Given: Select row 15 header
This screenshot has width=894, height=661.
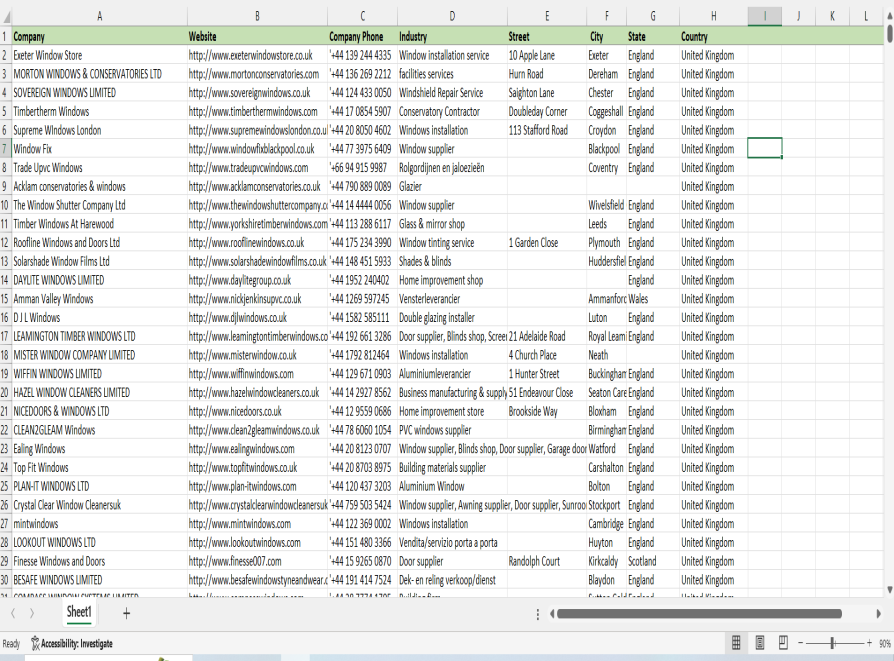Looking at the screenshot, I should tap(6, 299).
